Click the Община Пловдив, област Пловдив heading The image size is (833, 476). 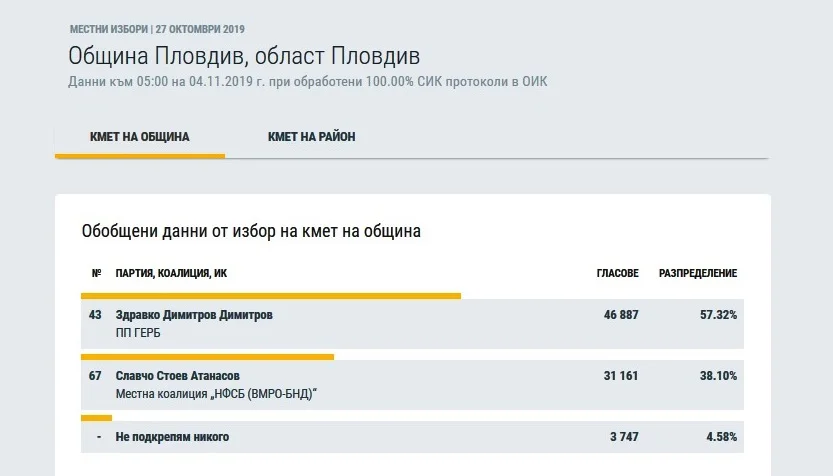click(244, 56)
